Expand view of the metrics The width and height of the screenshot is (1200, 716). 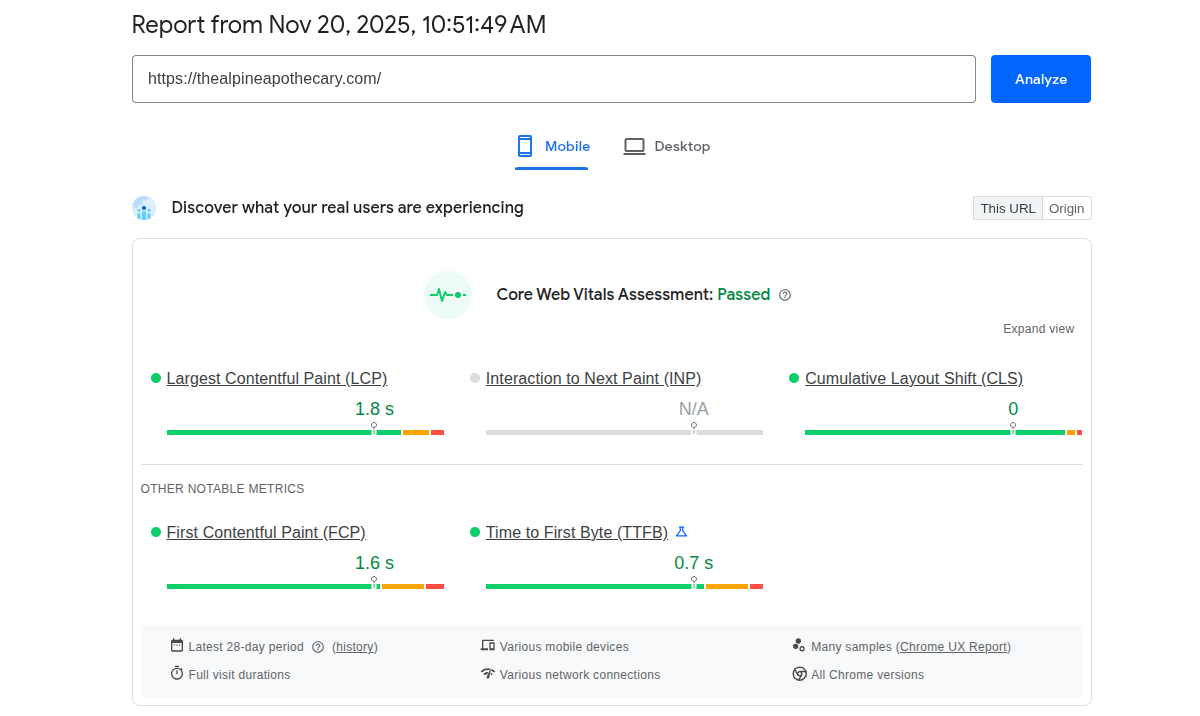pyautogui.click(x=1038, y=329)
